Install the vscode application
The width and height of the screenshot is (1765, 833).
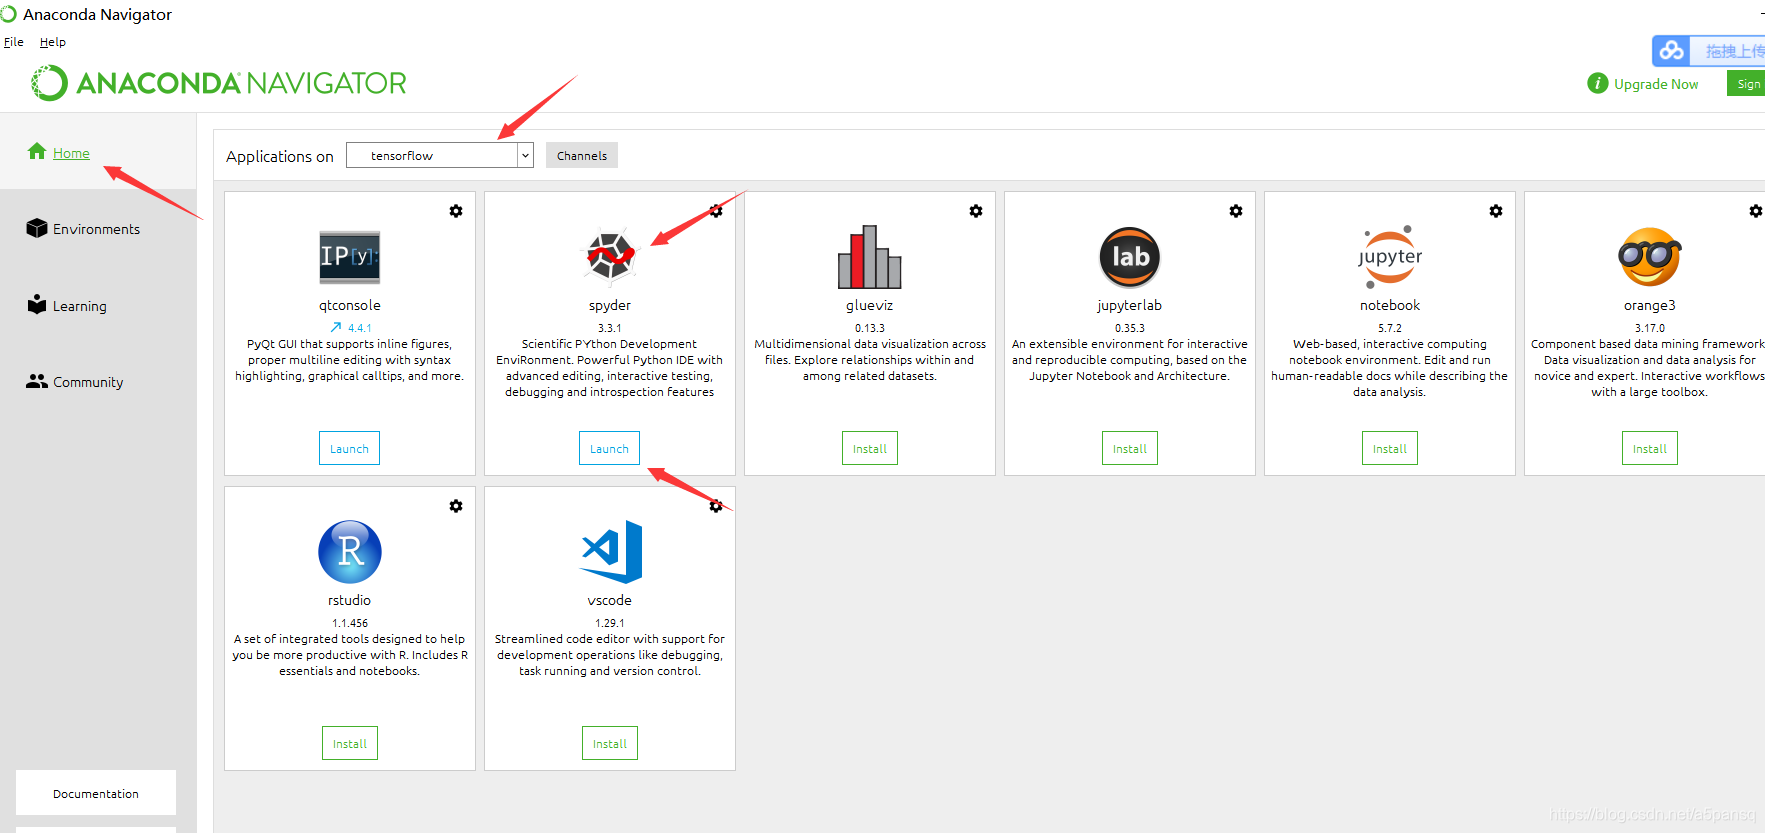[610, 743]
